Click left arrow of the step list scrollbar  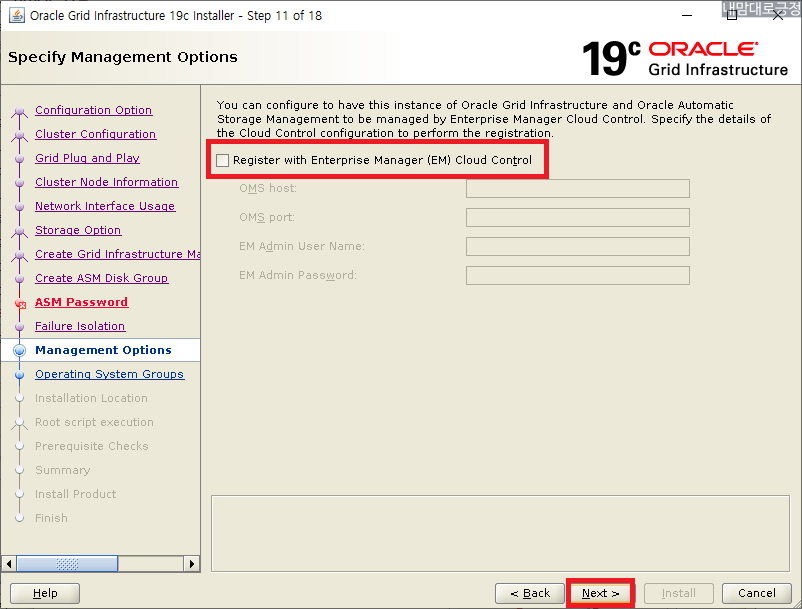point(9,564)
